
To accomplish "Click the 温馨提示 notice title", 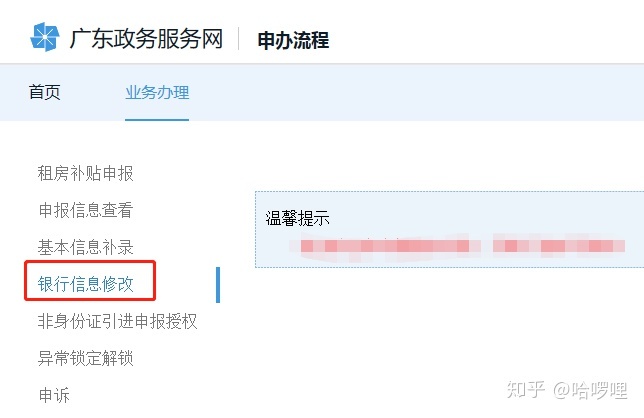I will pyautogui.click(x=297, y=218).
